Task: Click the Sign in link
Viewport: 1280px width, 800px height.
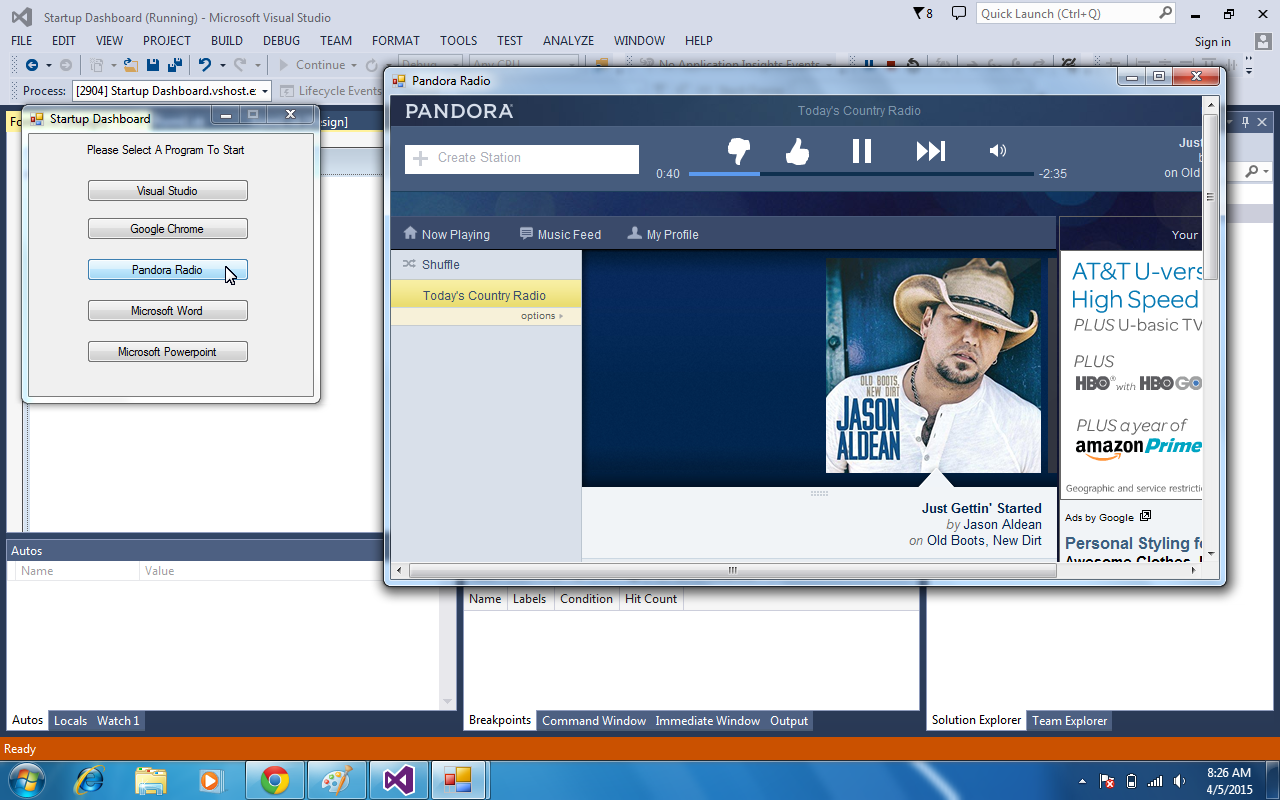Action: click(1213, 42)
